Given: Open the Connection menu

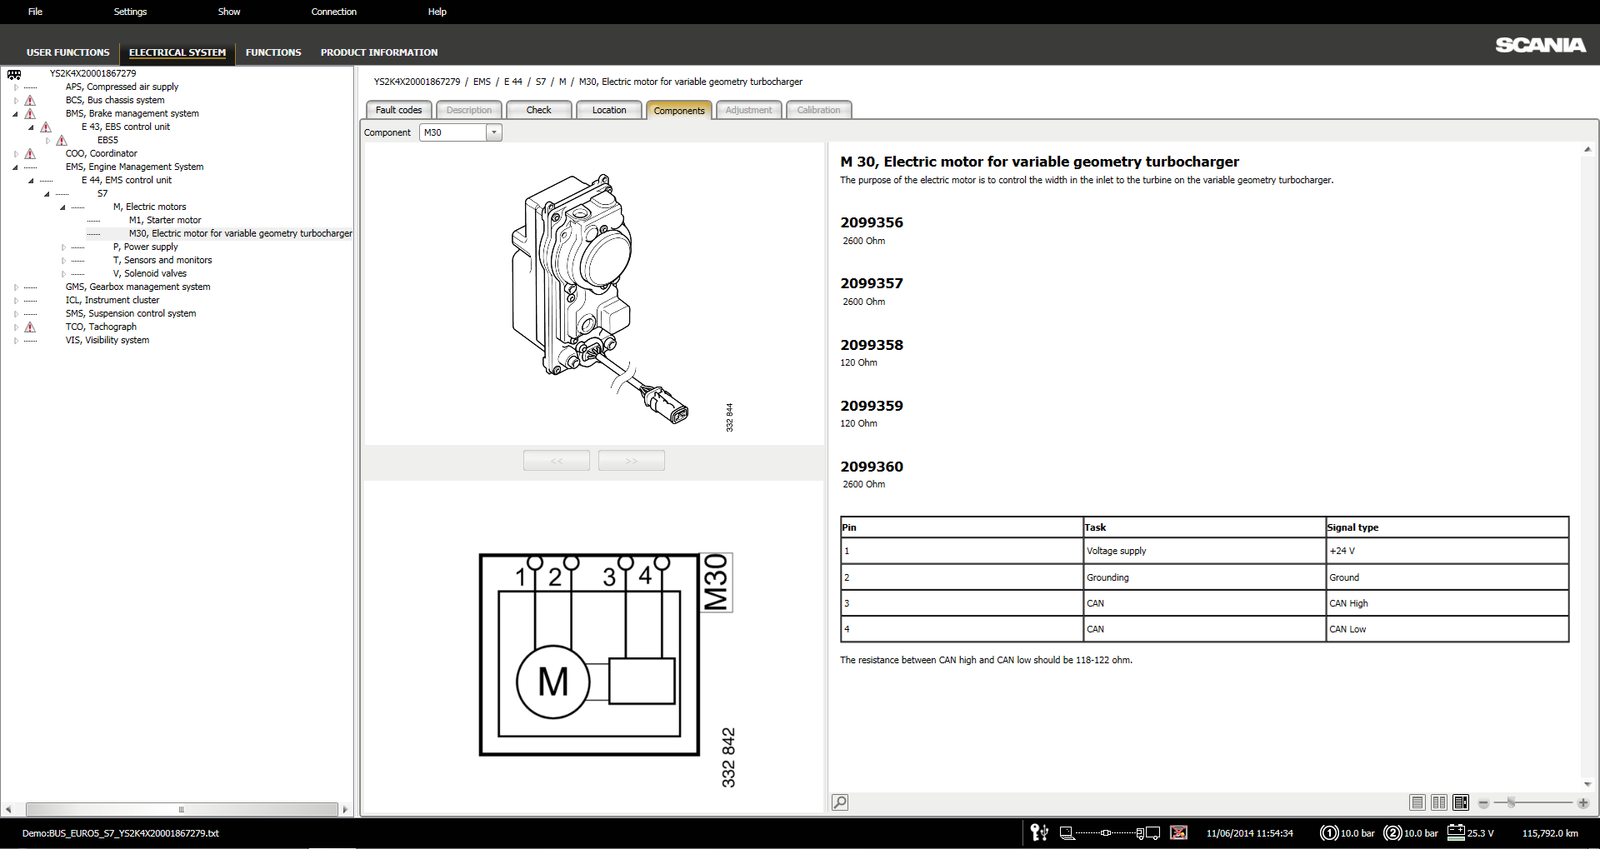Looking at the screenshot, I should pyautogui.click(x=334, y=12).
